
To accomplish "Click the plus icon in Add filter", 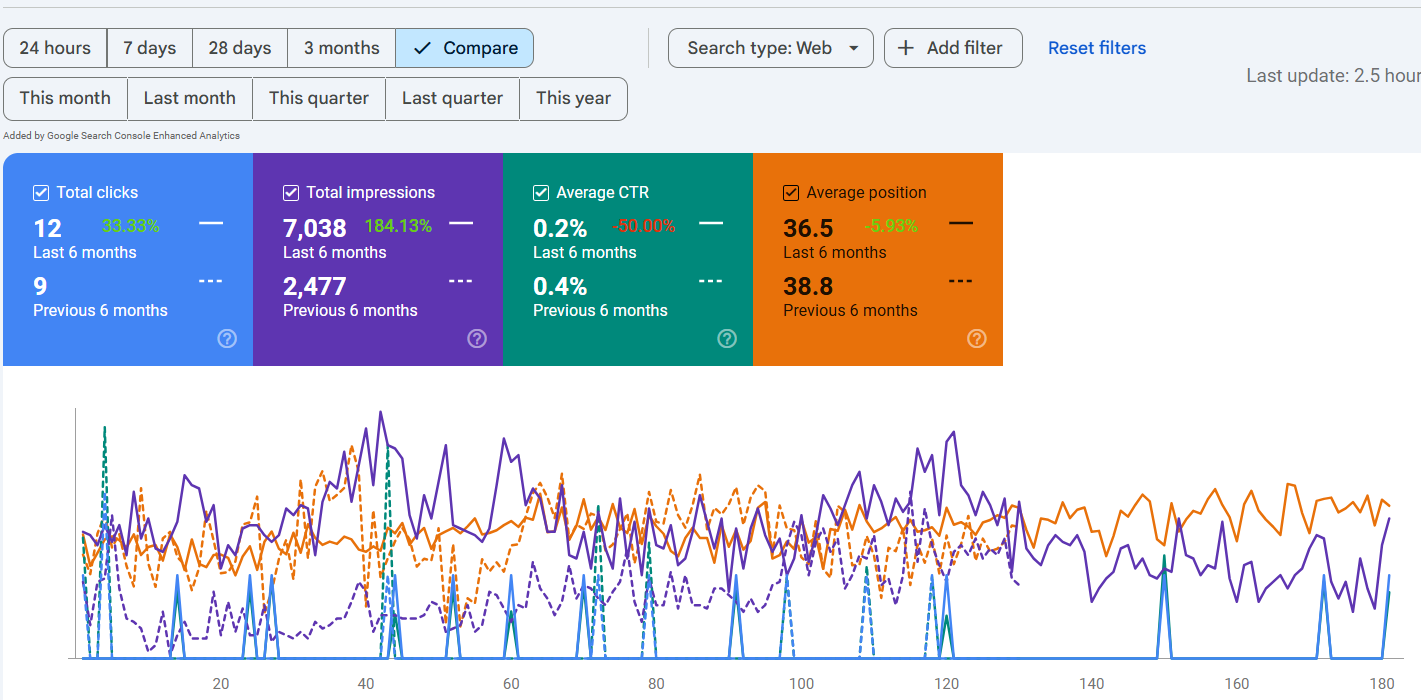I will [906, 48].
